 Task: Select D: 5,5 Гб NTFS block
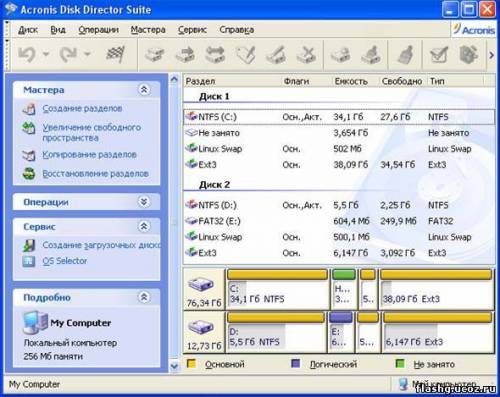pos(275,332)
